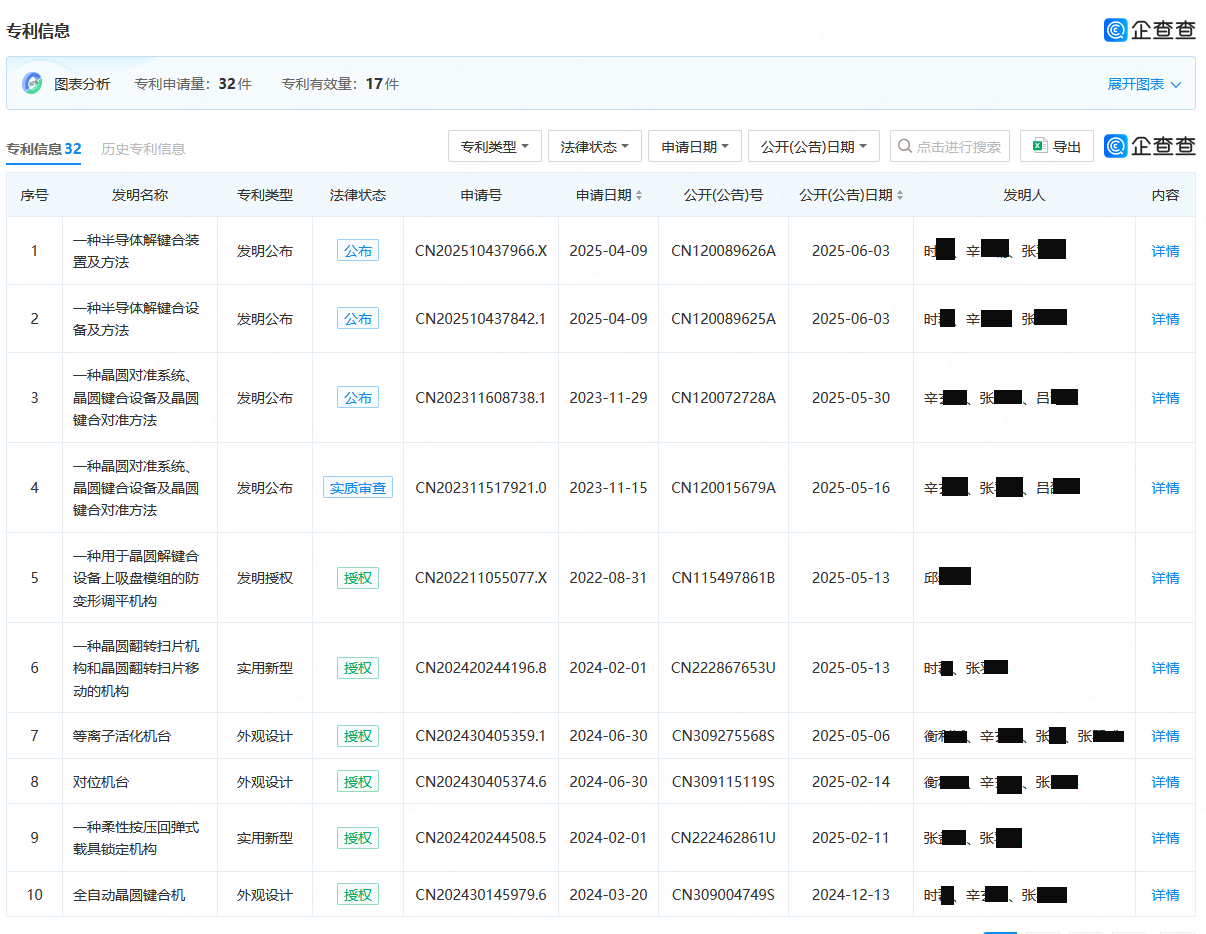Screen dimensions: 1206x934
Task: Click the chart analysis circular icon
Action: tap(32, 84)
